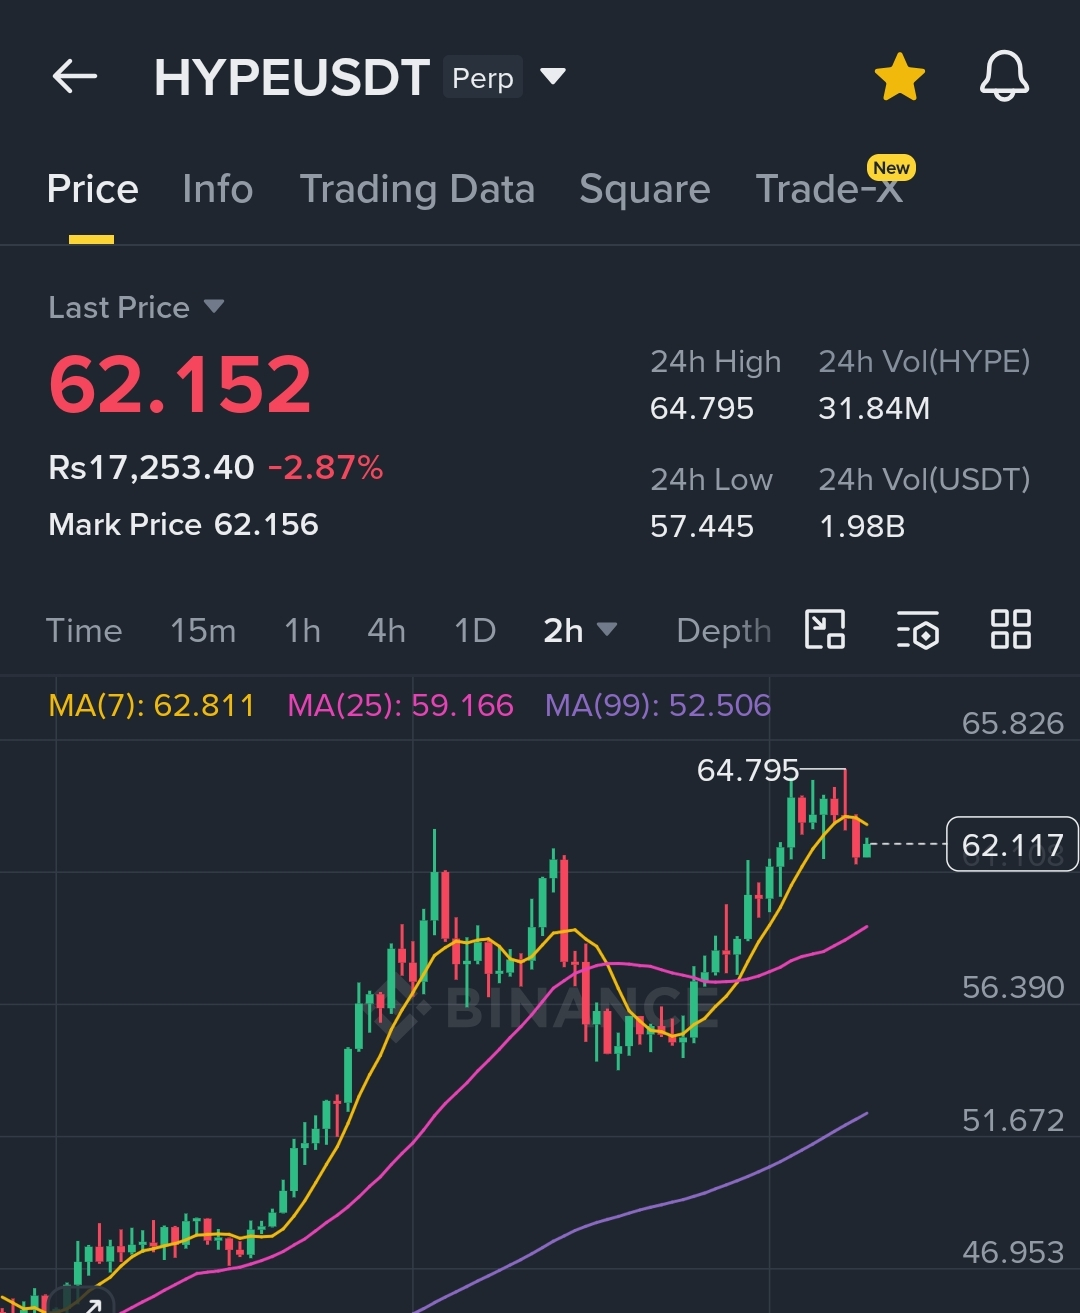Tap the 46.953 price axis label

coord(1013,1252)
